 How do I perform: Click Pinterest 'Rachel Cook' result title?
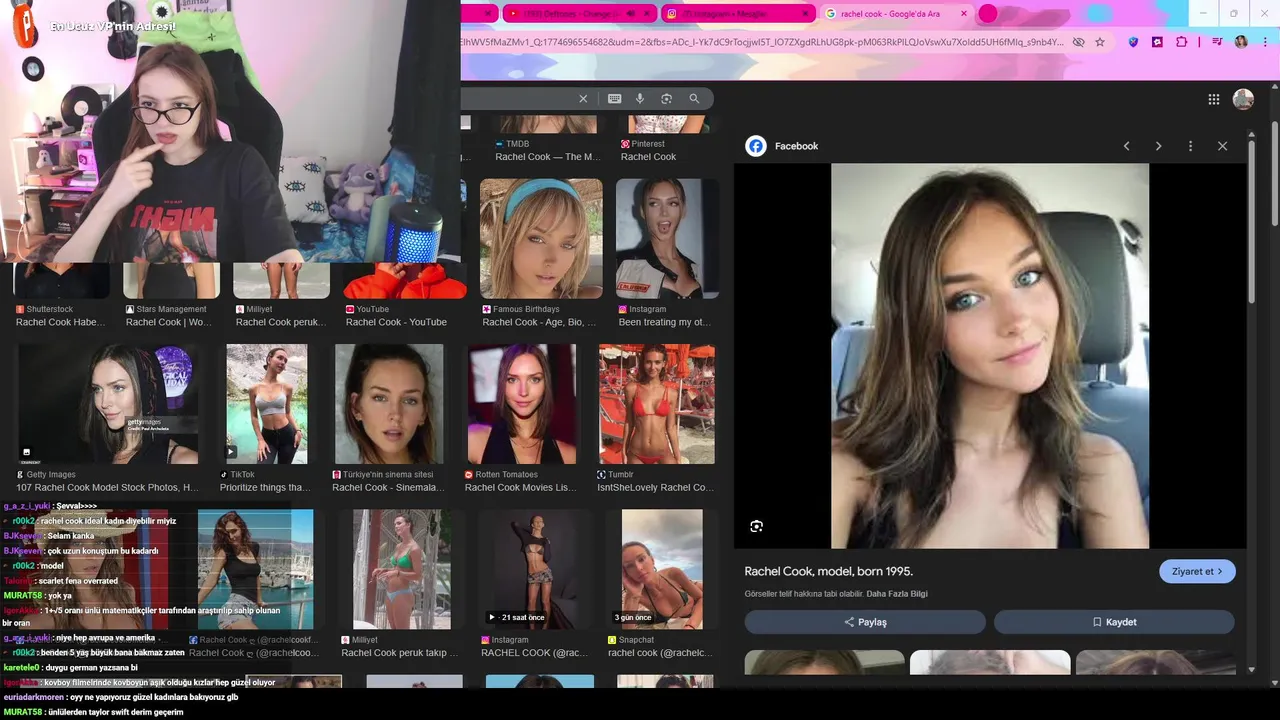648,157
